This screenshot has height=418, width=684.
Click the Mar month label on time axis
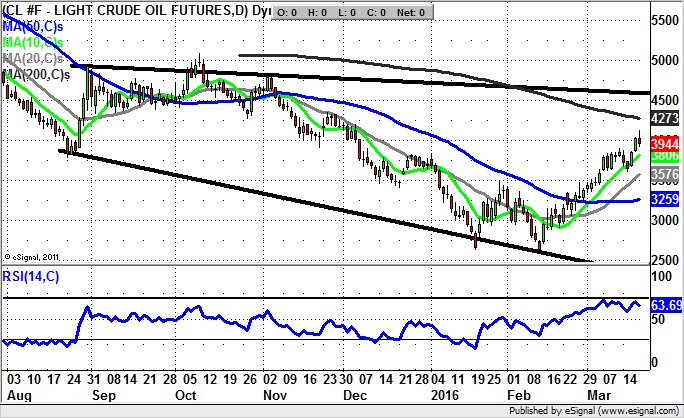coord(601,395)
